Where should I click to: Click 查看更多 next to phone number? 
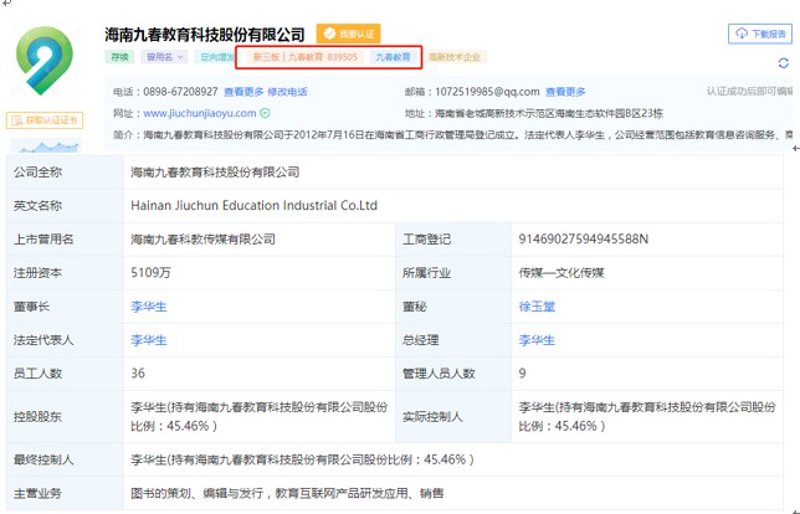click(x=243, y=92)
